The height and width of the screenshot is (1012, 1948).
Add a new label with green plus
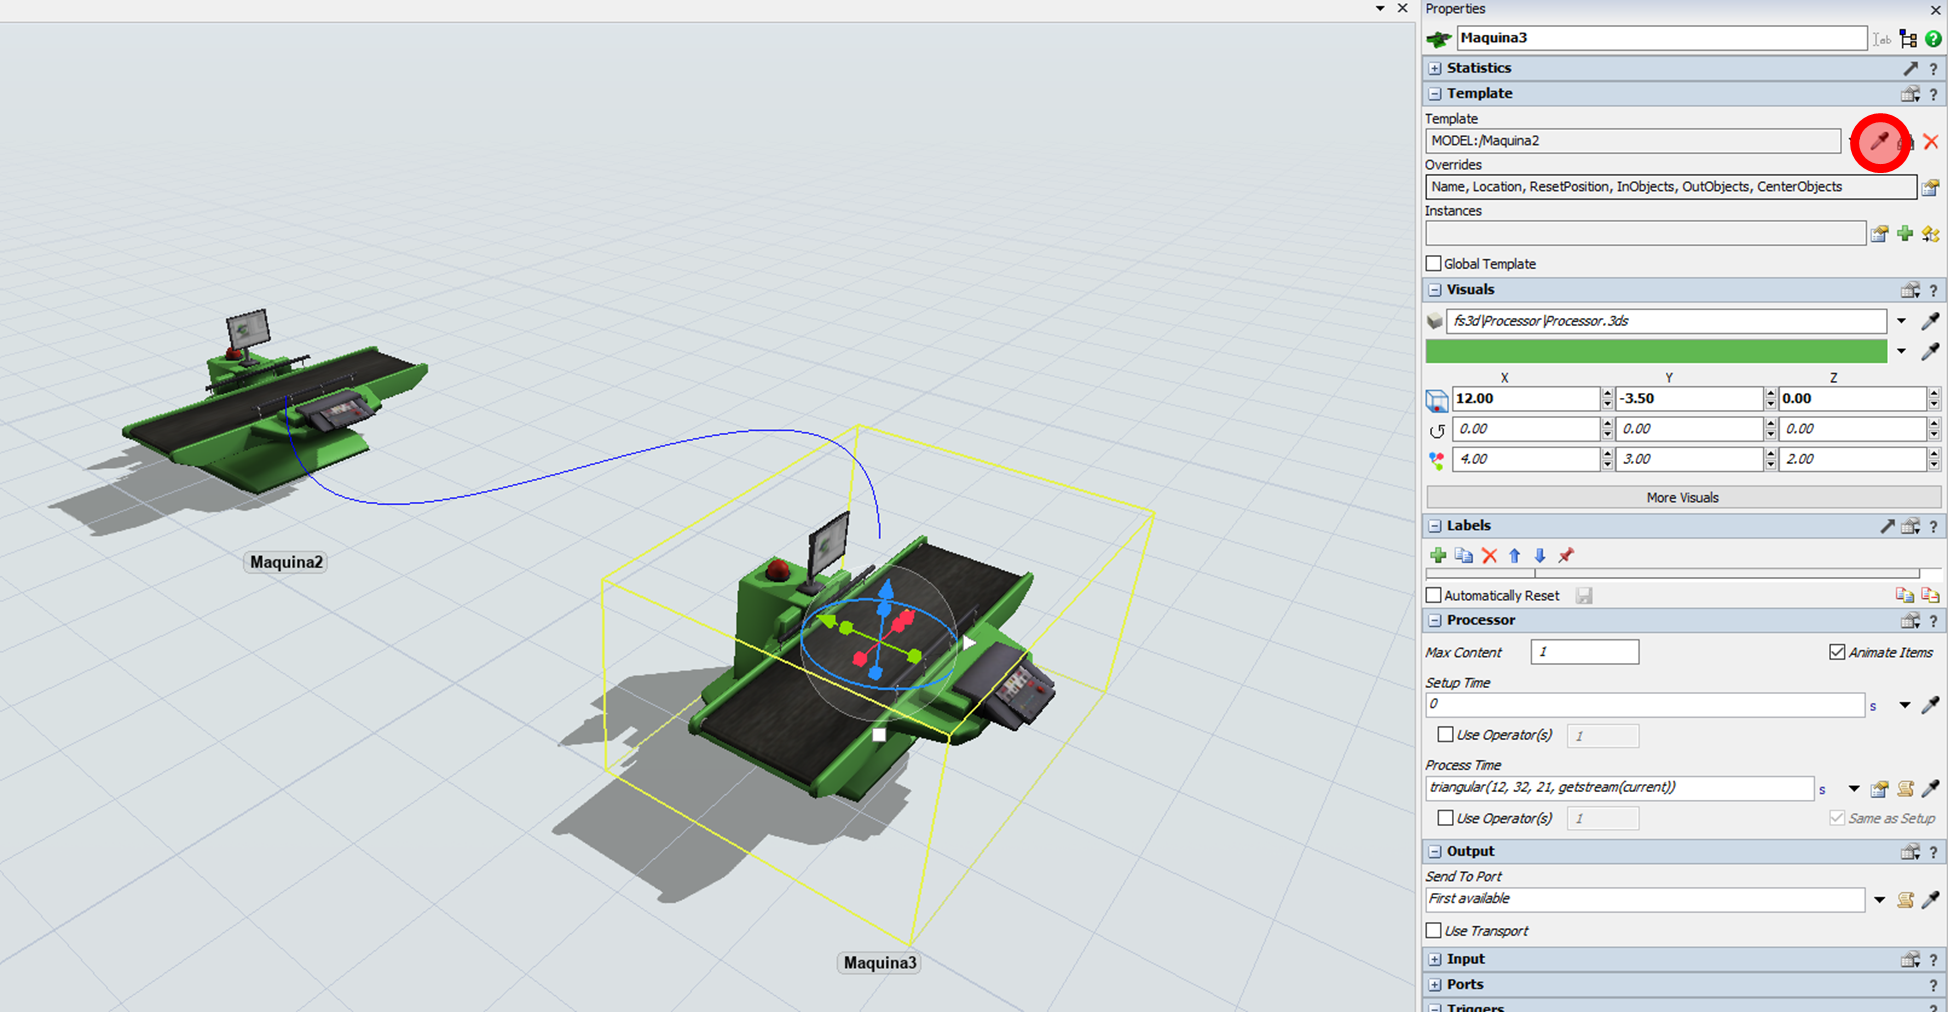point(1438,556)
